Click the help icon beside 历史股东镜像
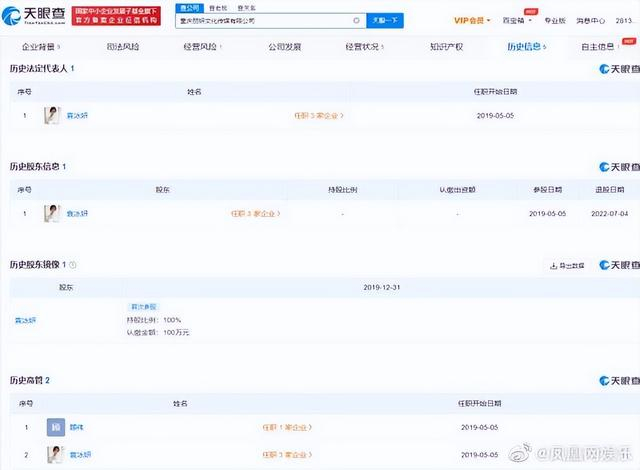 [x=74, y=265]
